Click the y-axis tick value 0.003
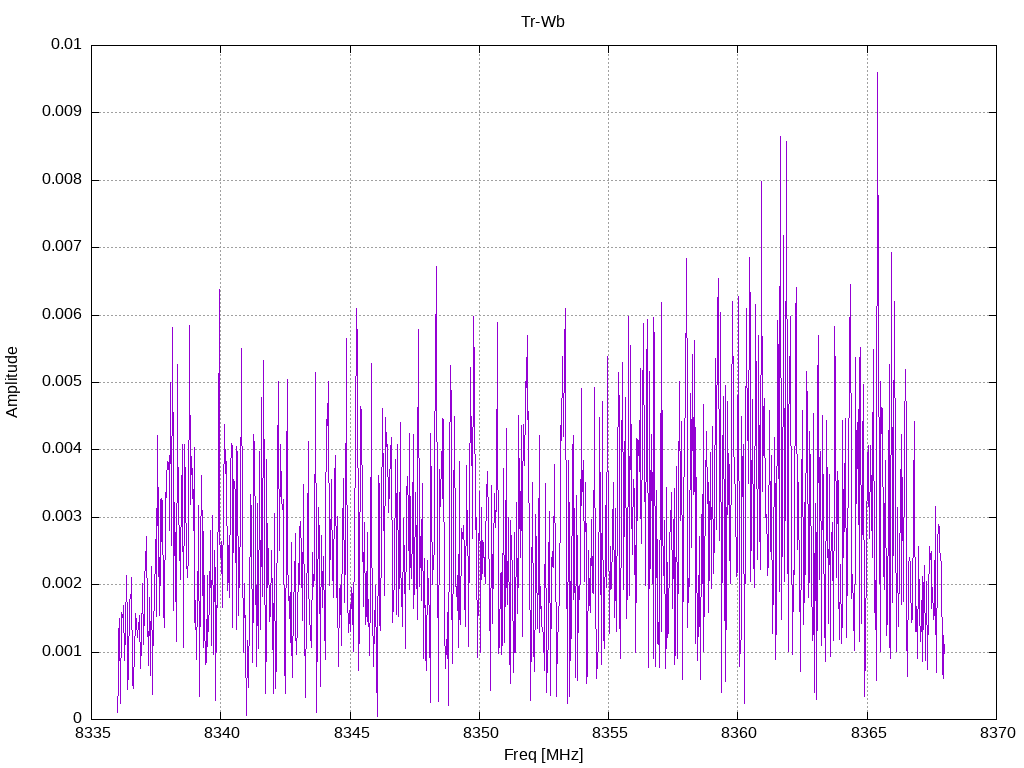The image size is (1024, 768). click(x=62, y=517)
